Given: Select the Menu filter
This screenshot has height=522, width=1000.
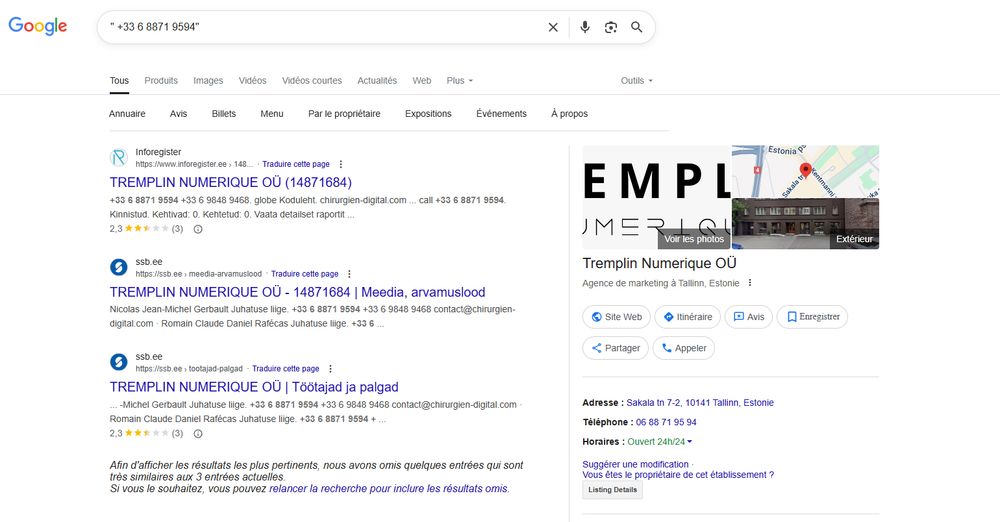Looking at the screenshot, I should pos(272,114).
